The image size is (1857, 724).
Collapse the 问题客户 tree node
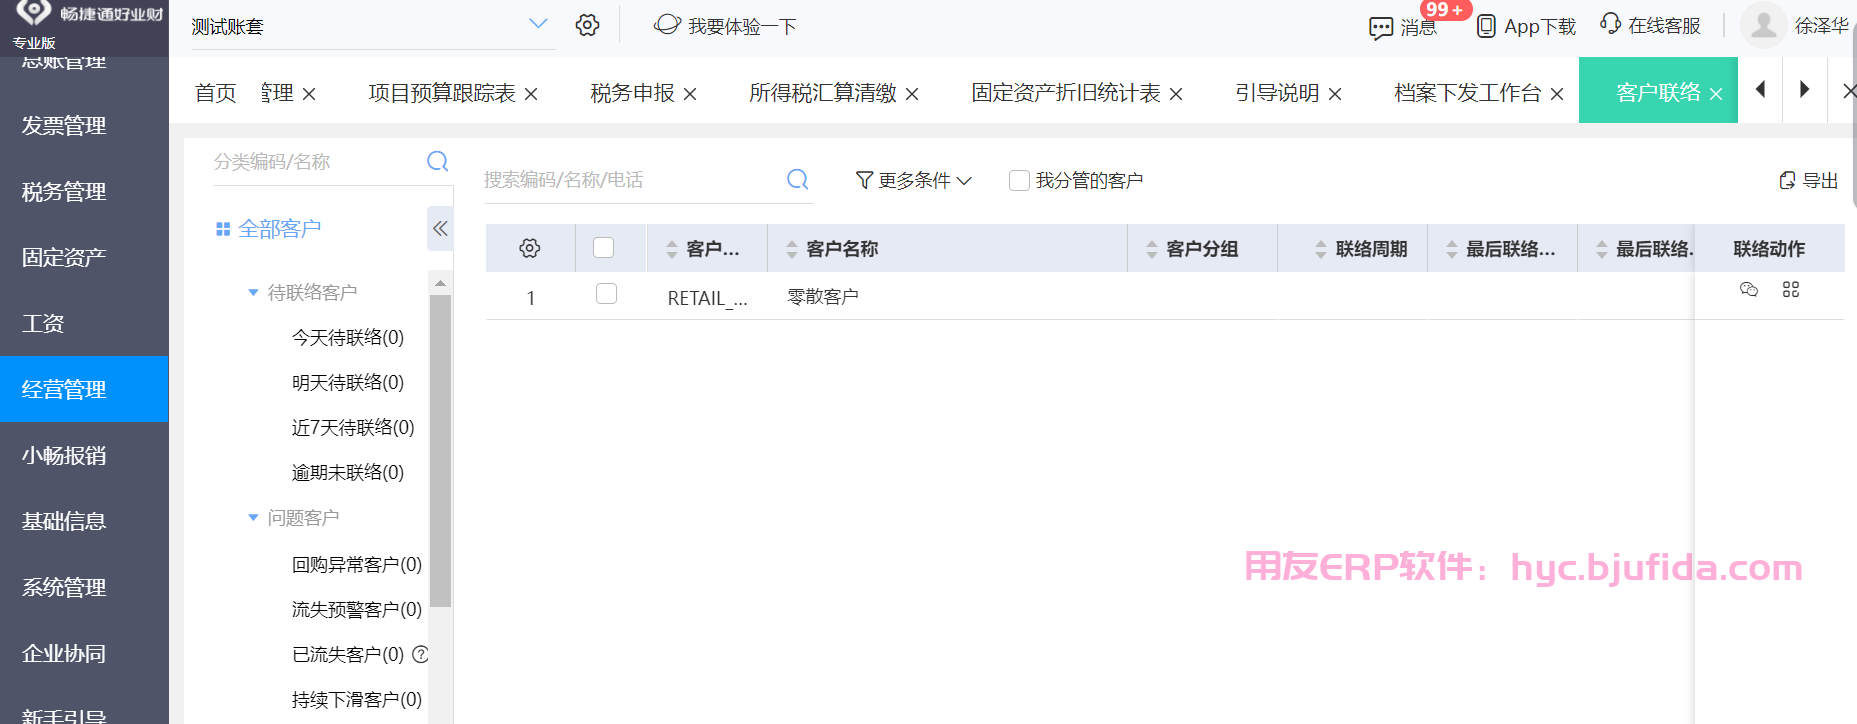[253, 517]
